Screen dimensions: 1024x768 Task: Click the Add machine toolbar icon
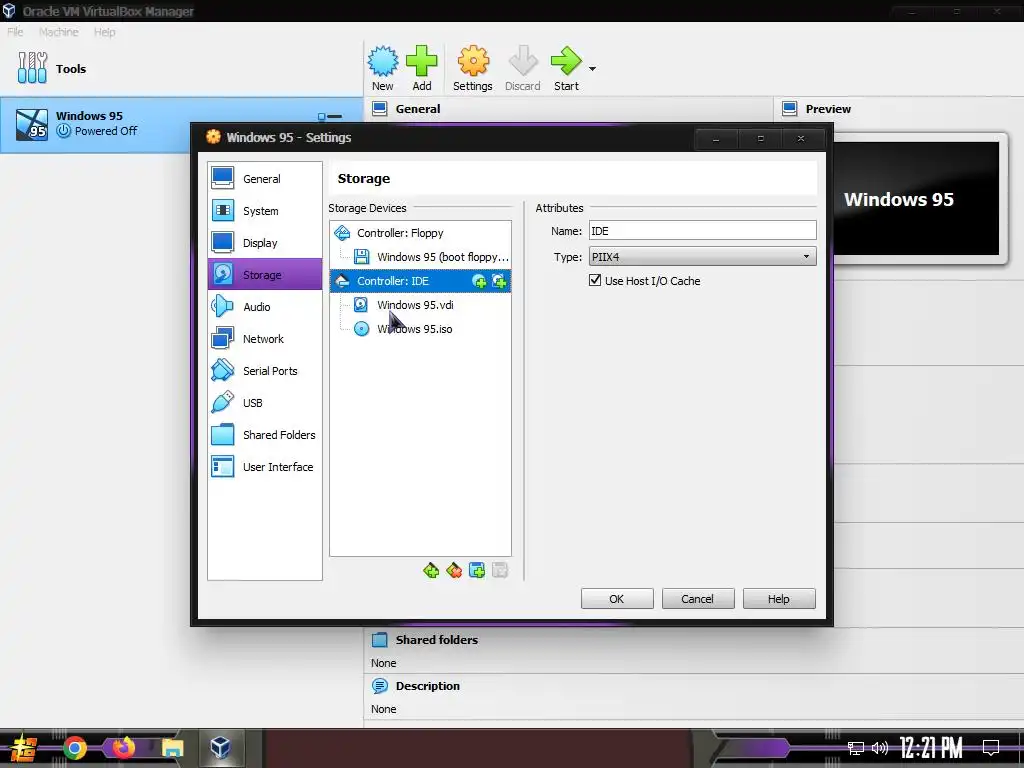[422, 68]
